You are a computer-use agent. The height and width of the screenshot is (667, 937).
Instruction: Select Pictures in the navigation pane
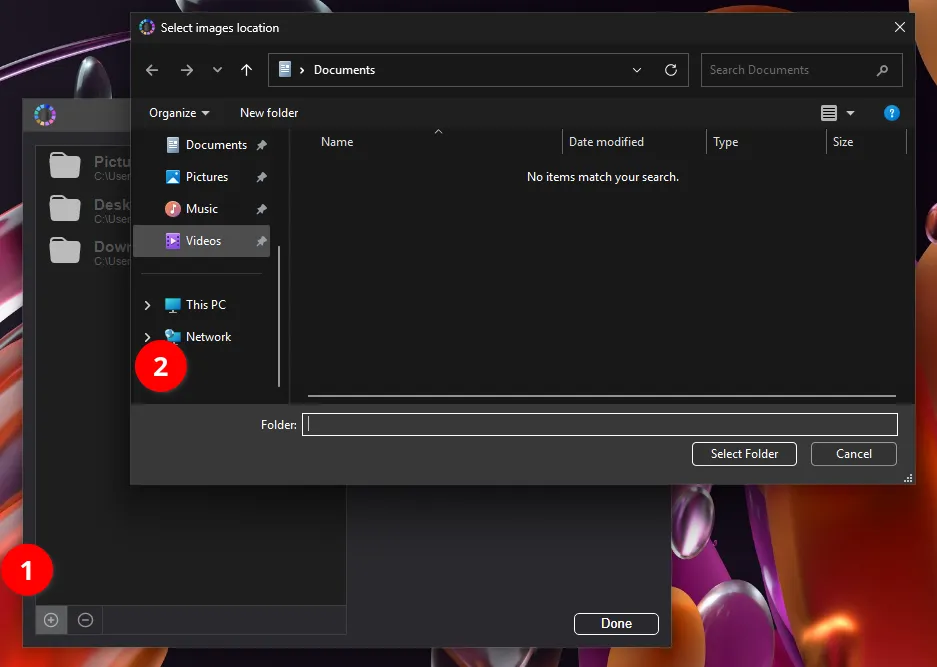click(x=207, y=177)
